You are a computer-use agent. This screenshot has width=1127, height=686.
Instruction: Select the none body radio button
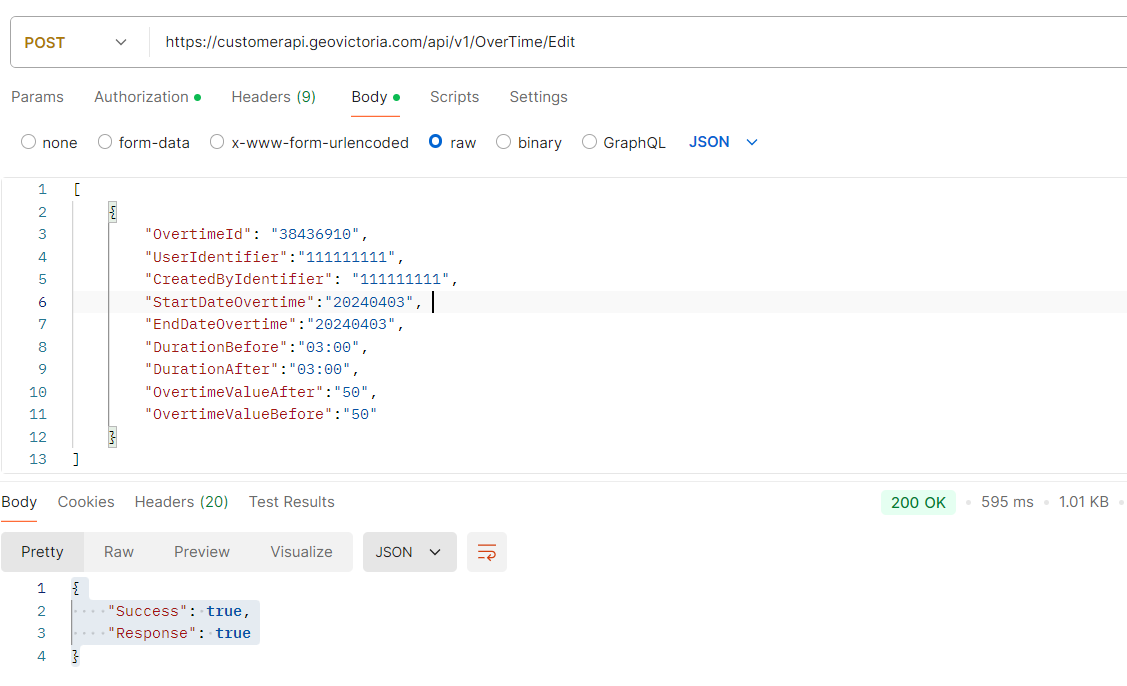pos(29,142)
